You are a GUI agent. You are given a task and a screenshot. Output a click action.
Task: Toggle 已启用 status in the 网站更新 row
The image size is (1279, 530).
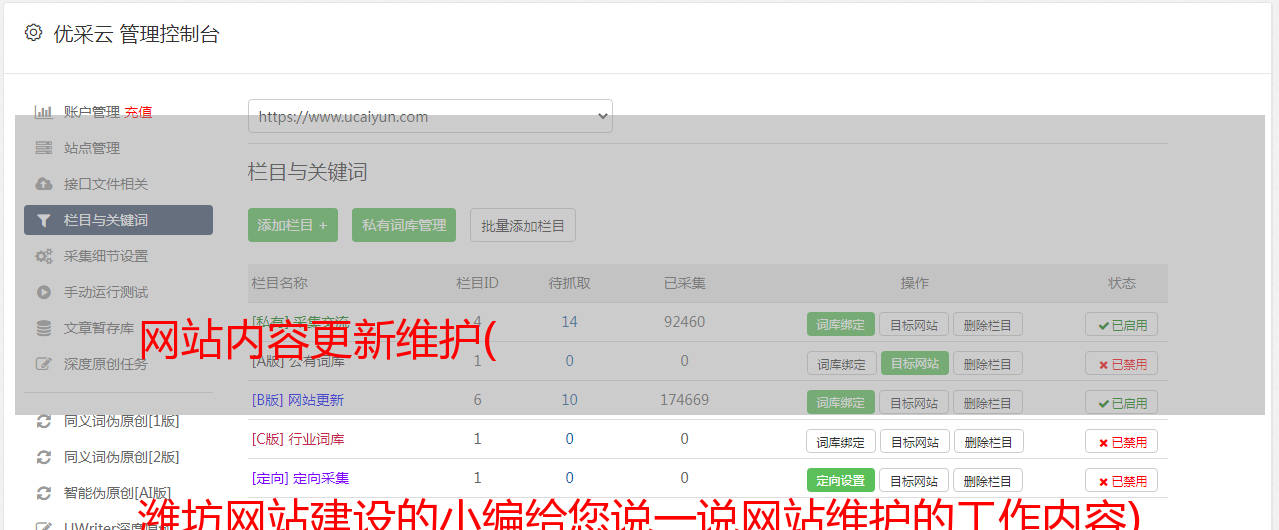(x=1122, y=402)
